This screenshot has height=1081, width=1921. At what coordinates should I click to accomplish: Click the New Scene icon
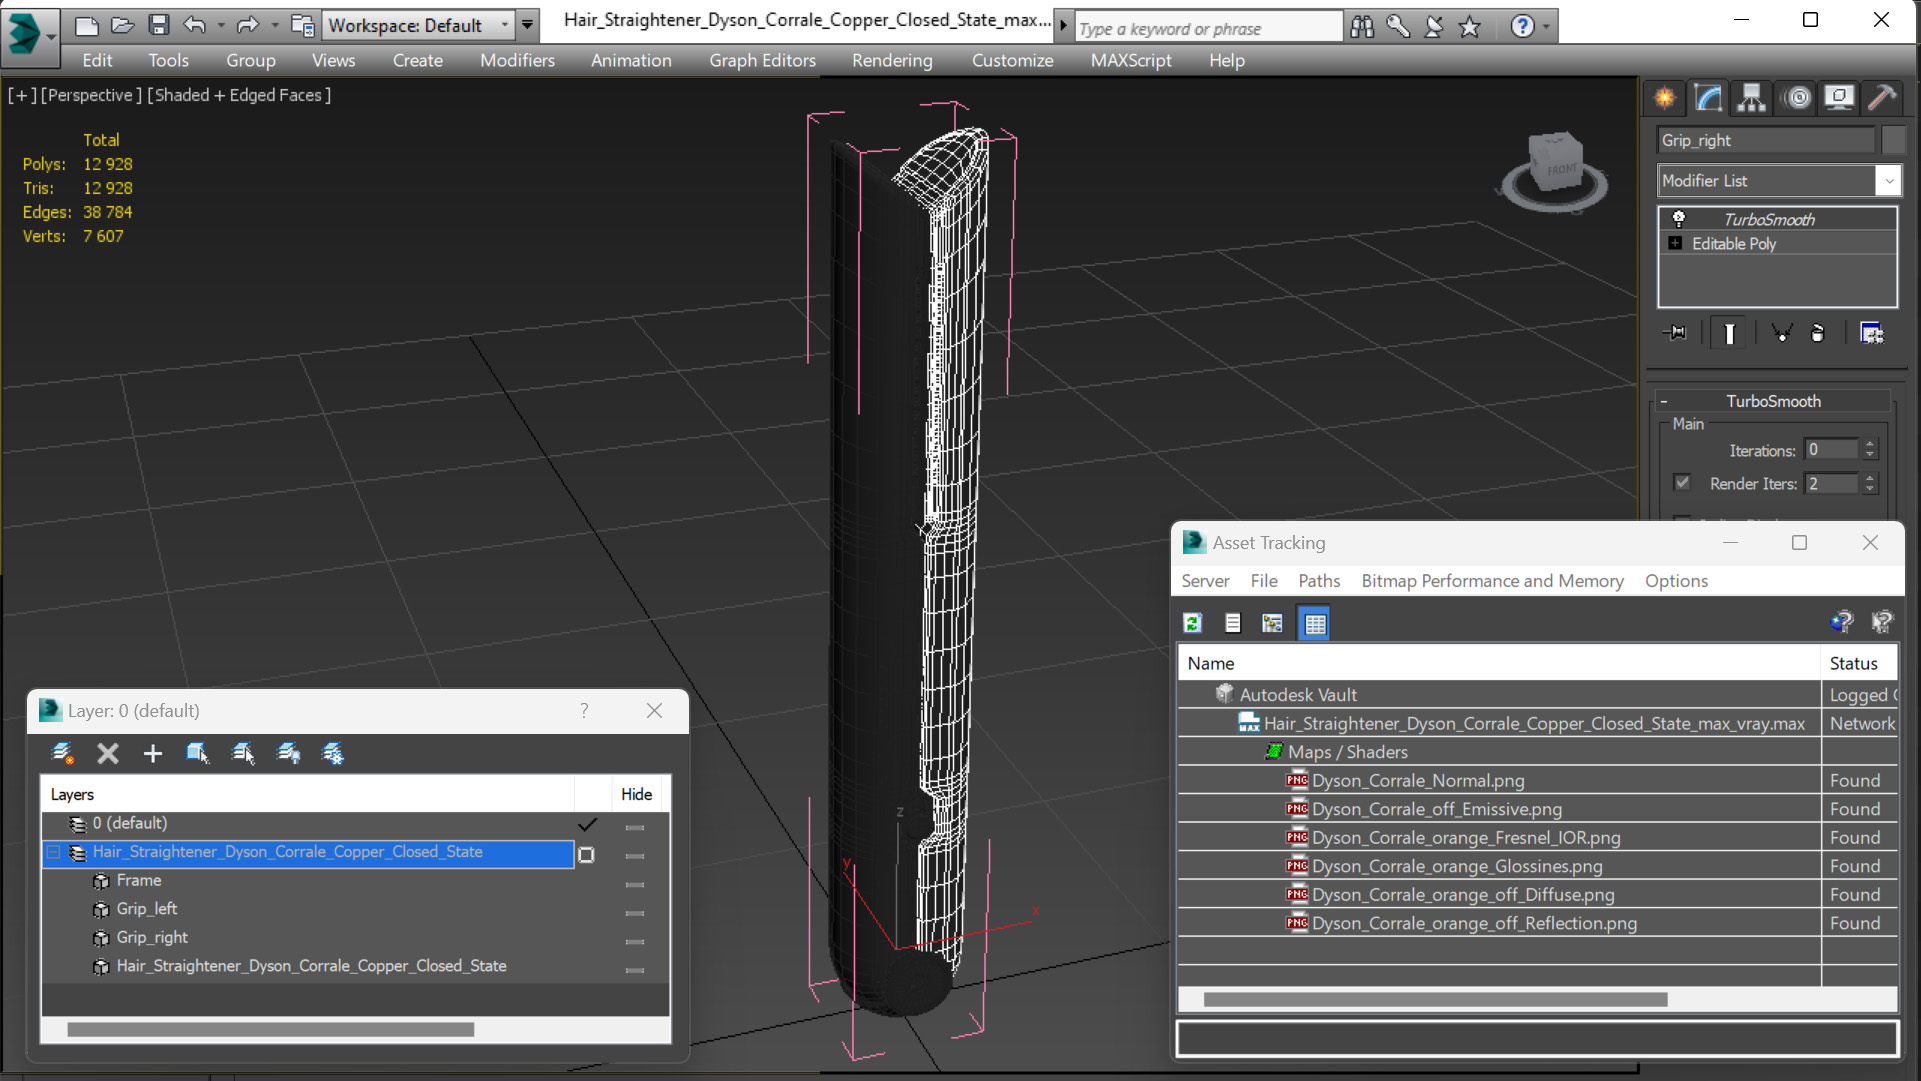click(86, 25)
